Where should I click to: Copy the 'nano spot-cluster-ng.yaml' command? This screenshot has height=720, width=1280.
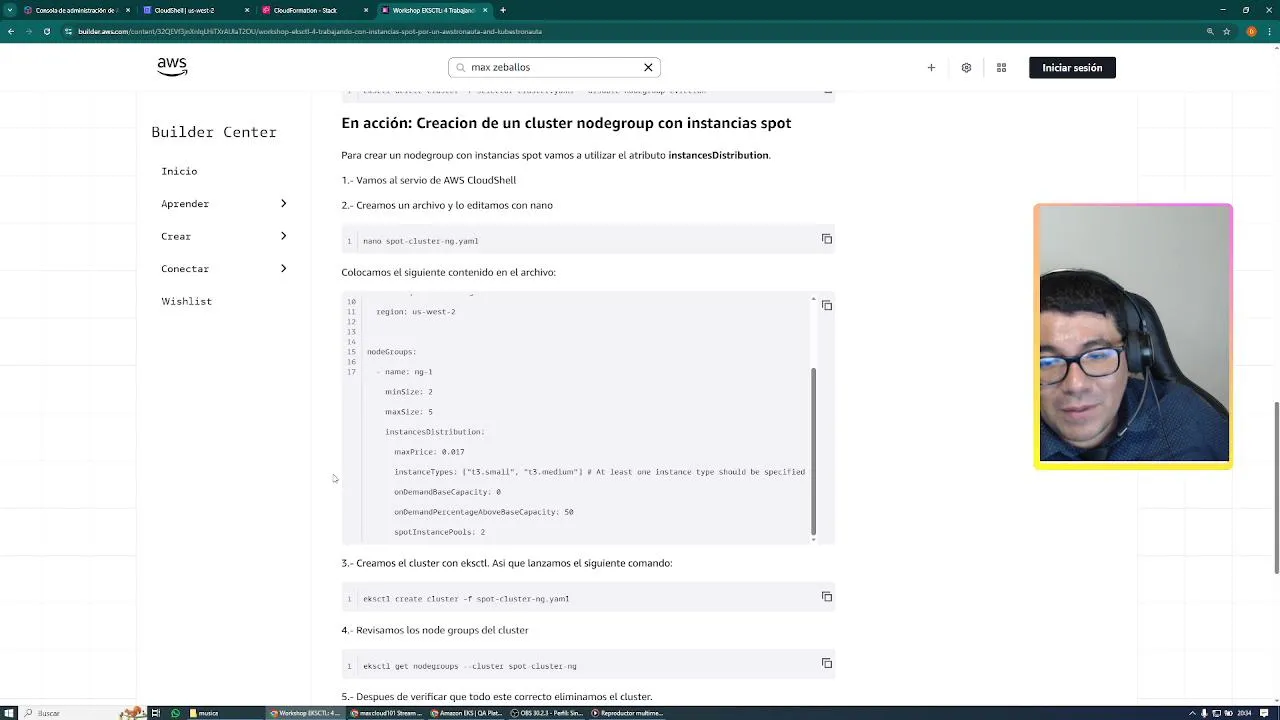[827, 239]
